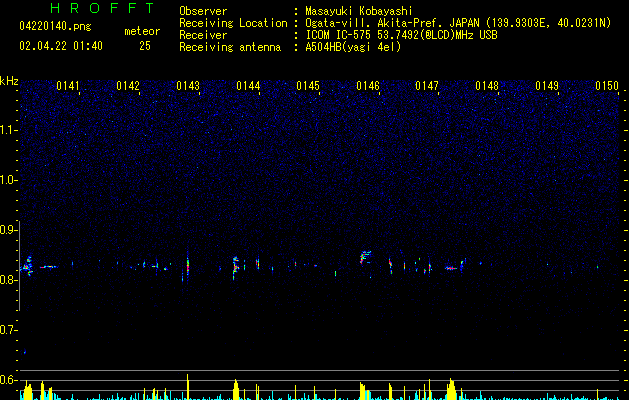Click the 0.9 kHz axis label

pos(8,230)
